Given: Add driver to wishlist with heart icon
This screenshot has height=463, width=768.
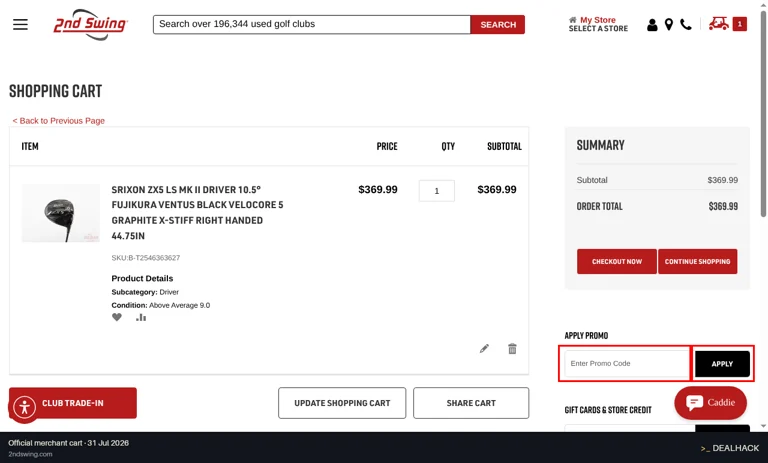Looking at the screenshot, I should [117, 317].
